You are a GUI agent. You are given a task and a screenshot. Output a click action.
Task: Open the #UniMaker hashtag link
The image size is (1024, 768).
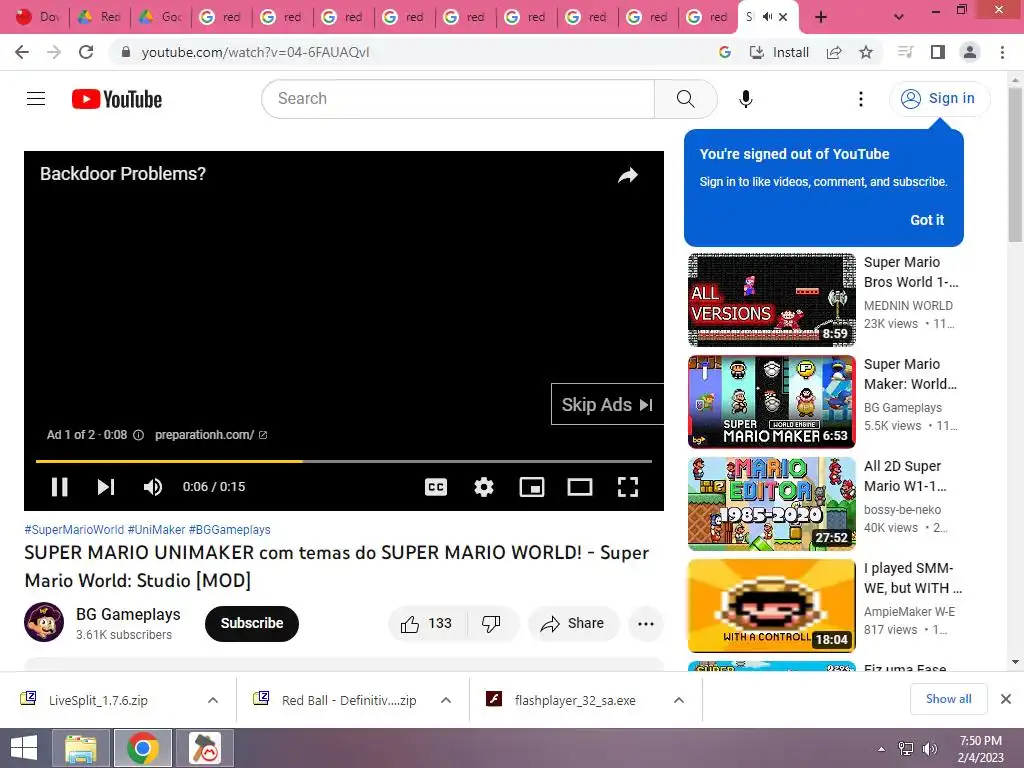point(156,530)
